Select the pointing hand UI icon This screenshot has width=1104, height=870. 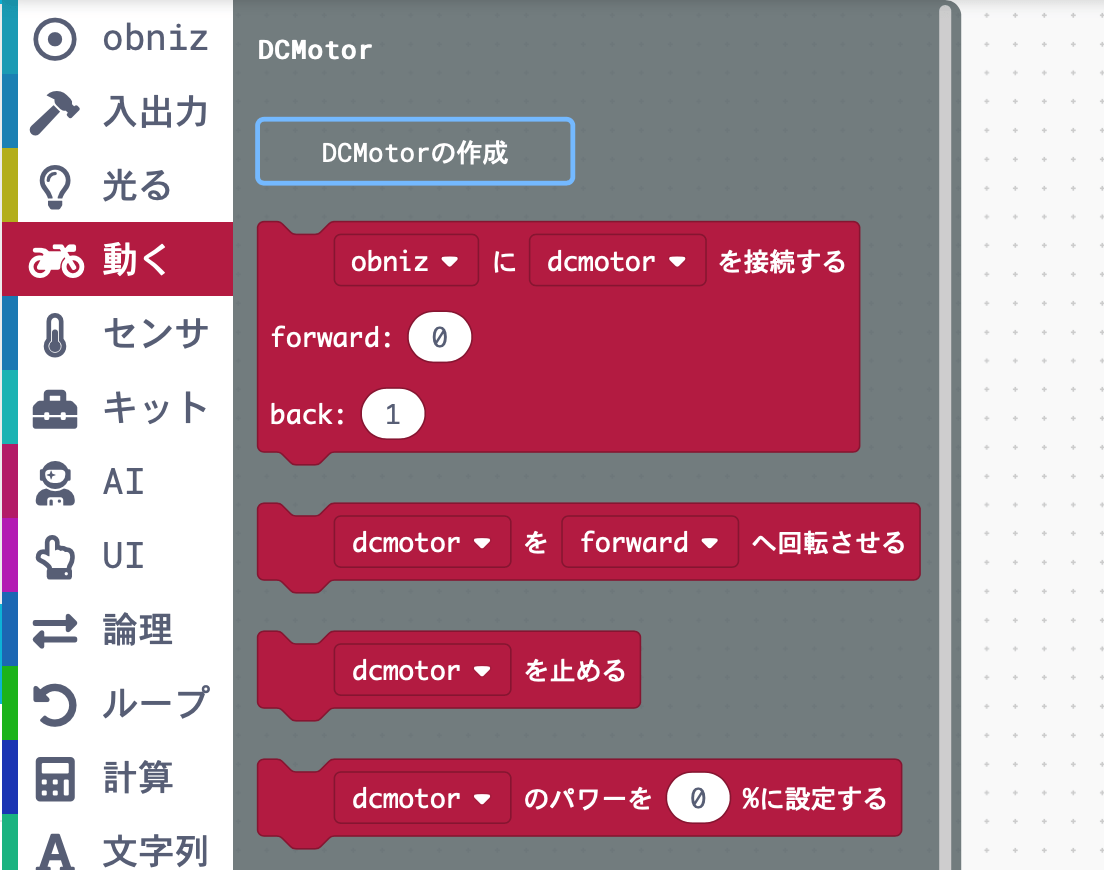point(55,556)
